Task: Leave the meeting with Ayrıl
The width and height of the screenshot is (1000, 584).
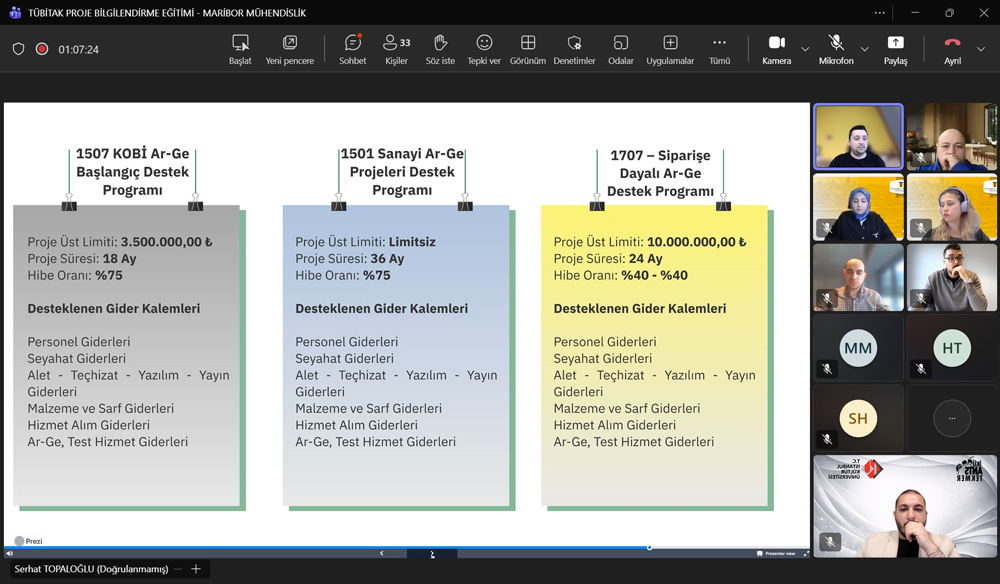Action: point(952,49)
